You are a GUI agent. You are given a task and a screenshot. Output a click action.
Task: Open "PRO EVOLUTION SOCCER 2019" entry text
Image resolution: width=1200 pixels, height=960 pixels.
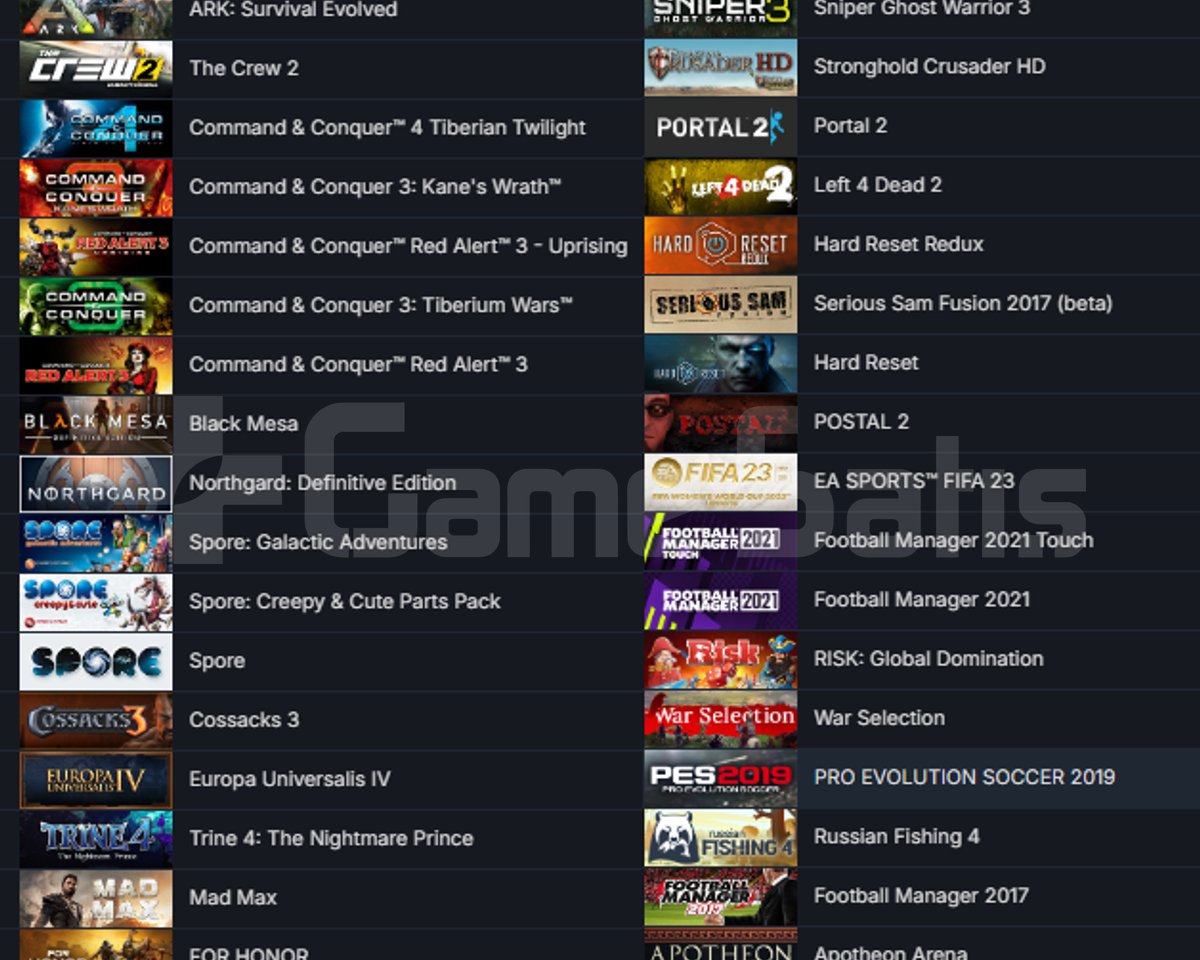pyautogui.click(x=964, y=777)
